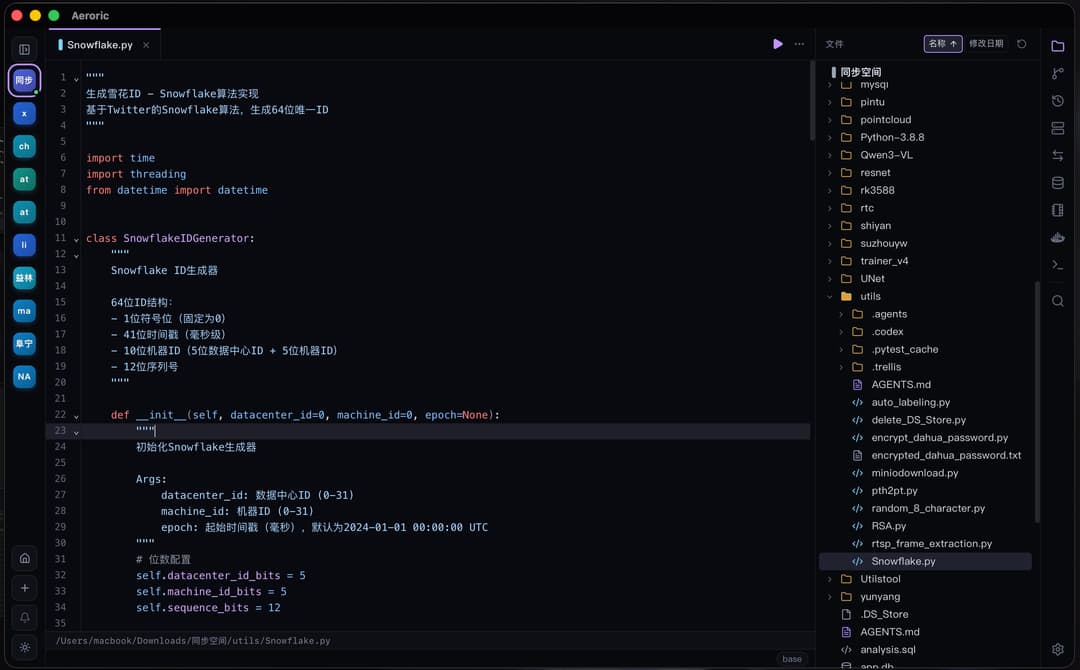Open the Python-3.8.8 folder
Viewport: 1080px width, 670px height.
[x=926, y=137]
